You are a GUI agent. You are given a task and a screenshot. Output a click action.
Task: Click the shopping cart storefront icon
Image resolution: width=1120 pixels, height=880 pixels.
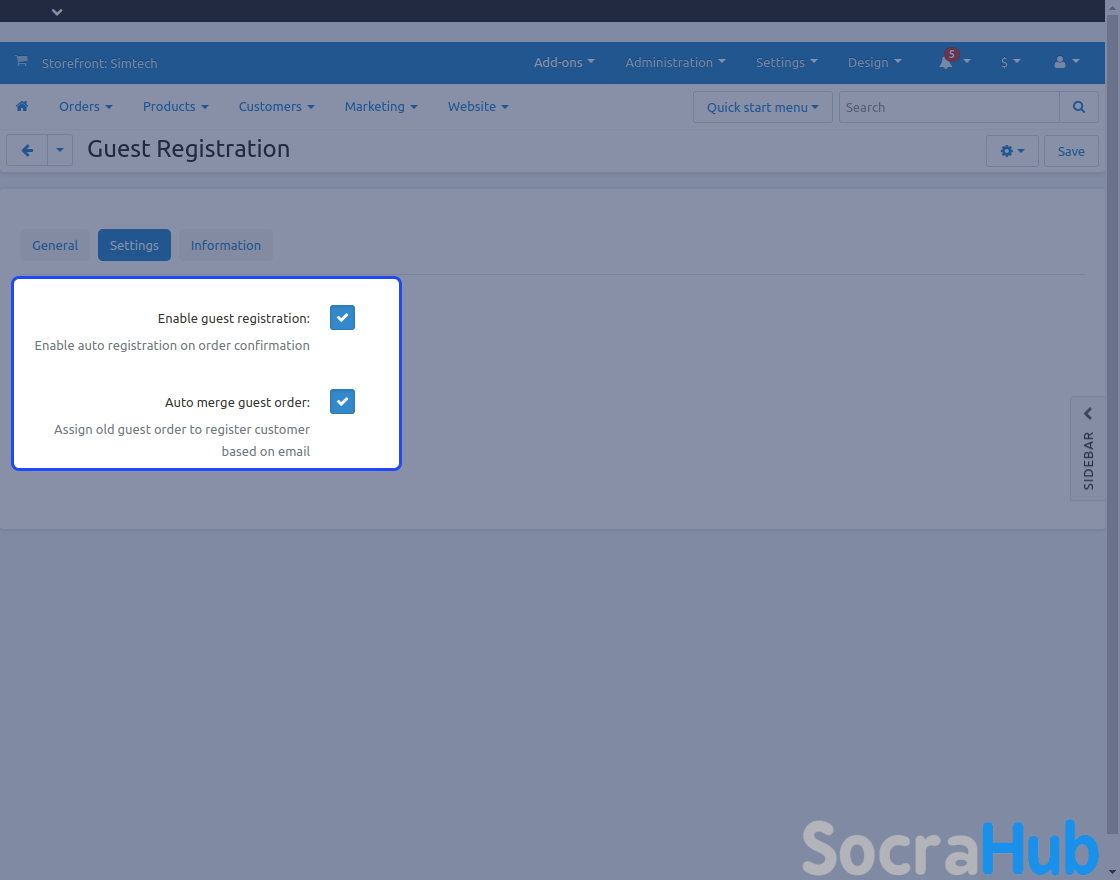point(21,61)
